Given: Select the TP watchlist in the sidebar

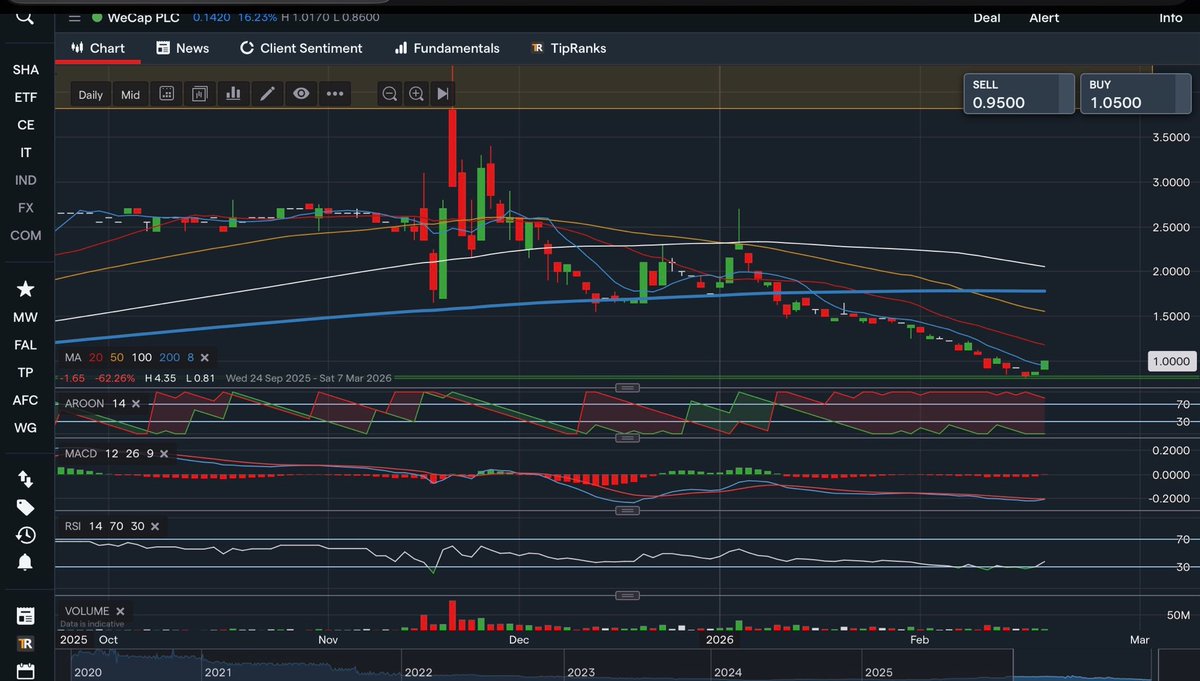Looking at the screenshot, I should click(26, 372).
